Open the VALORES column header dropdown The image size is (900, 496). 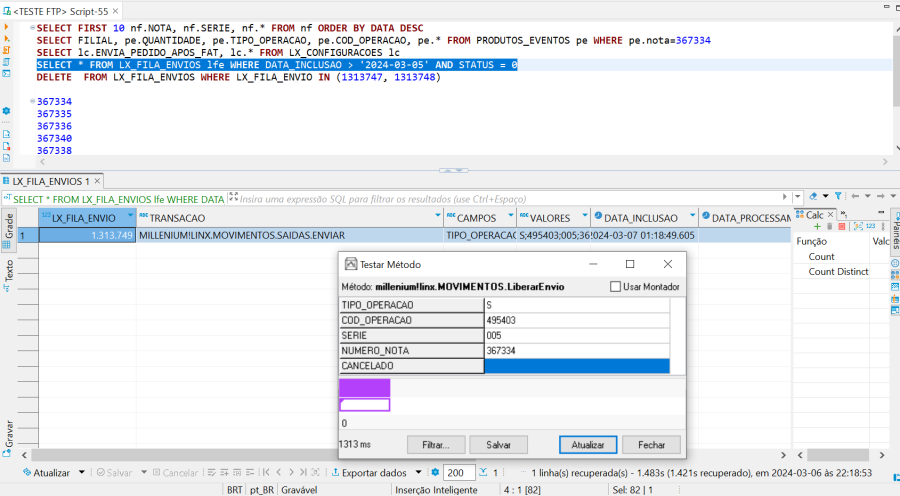[585, 216]
